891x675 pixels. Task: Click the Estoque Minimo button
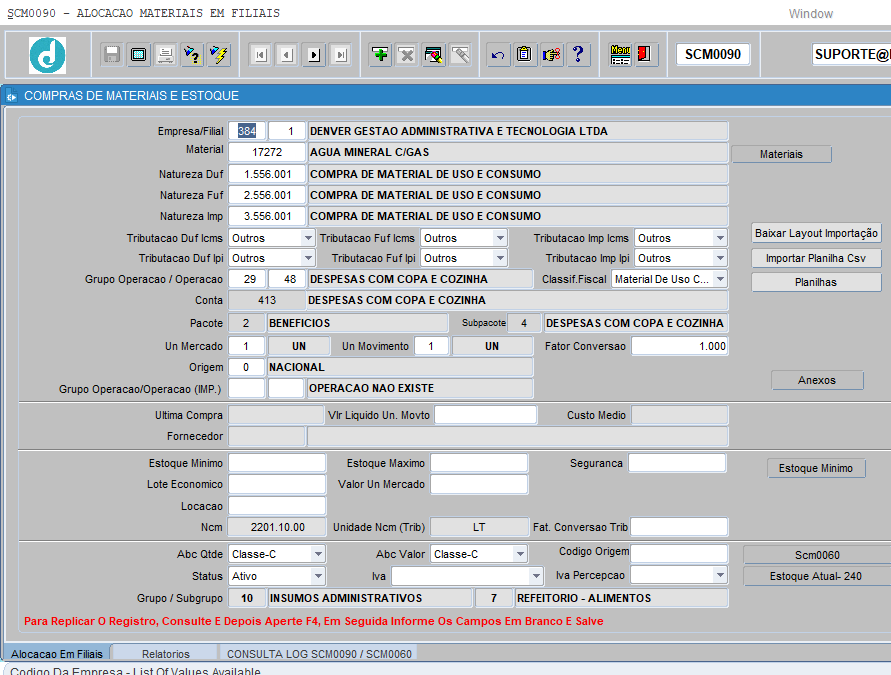point(816,468)
